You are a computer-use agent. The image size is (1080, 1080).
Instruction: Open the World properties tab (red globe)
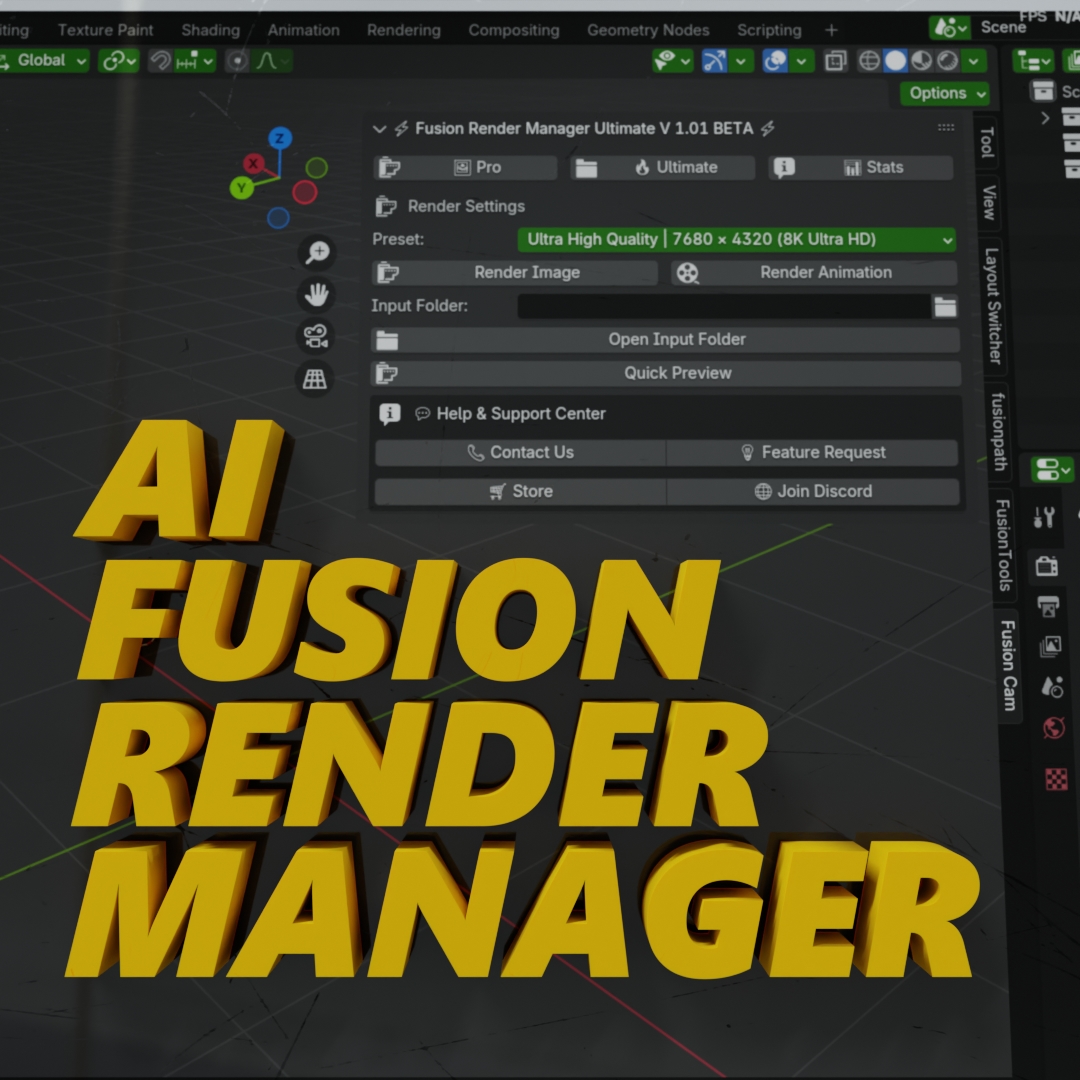pyautogui.click(x=1055, y=727)
